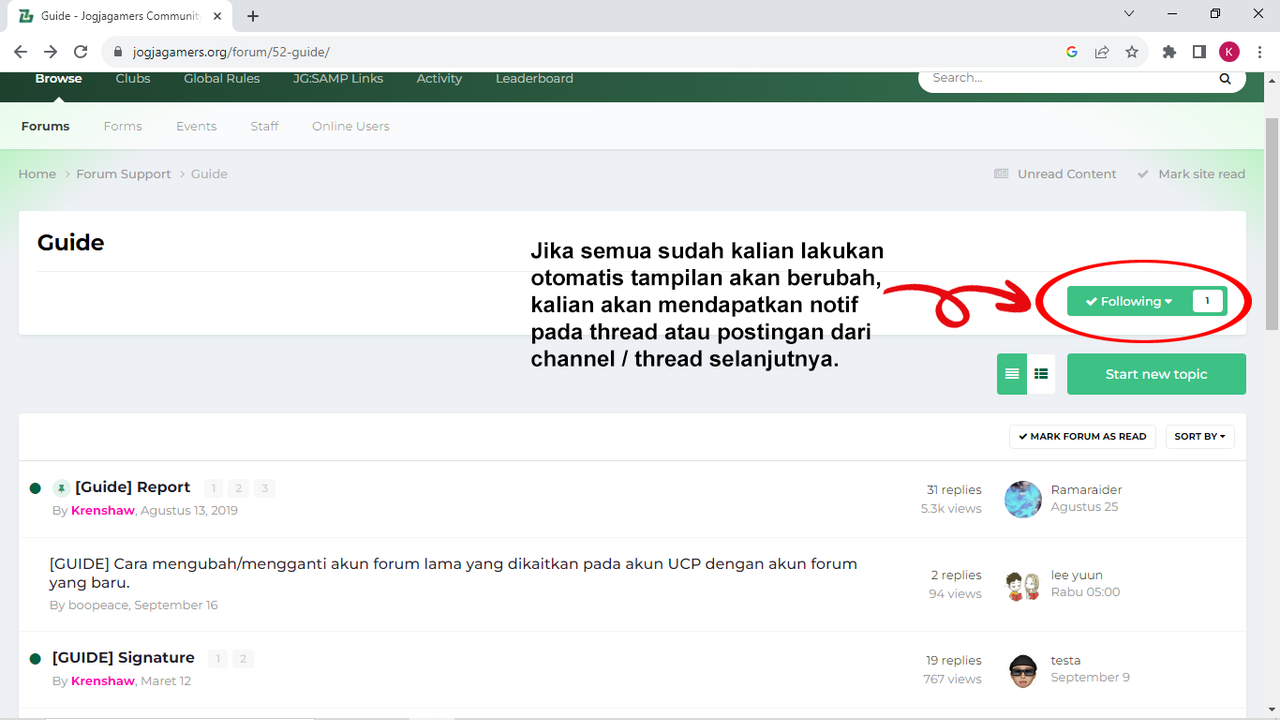Click the forum search field
The image size is (1280, 720).
(1070, 78)
